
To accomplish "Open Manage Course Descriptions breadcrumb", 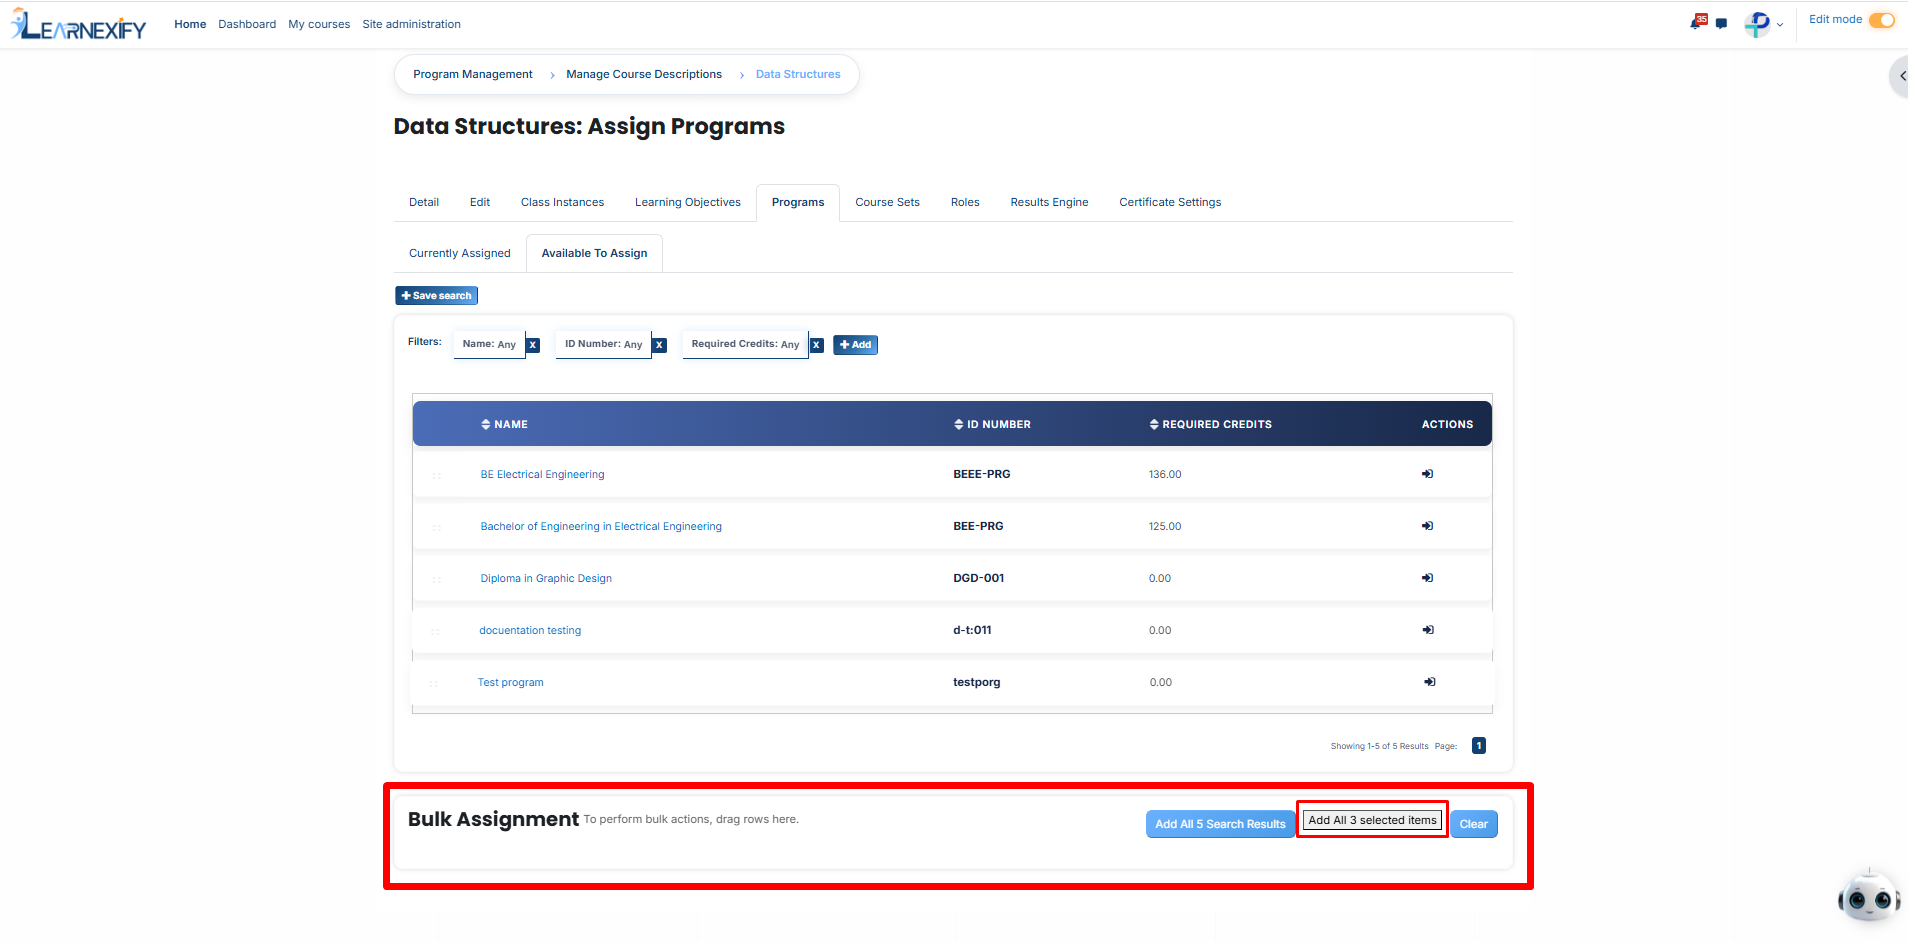I will pos(644,74).
